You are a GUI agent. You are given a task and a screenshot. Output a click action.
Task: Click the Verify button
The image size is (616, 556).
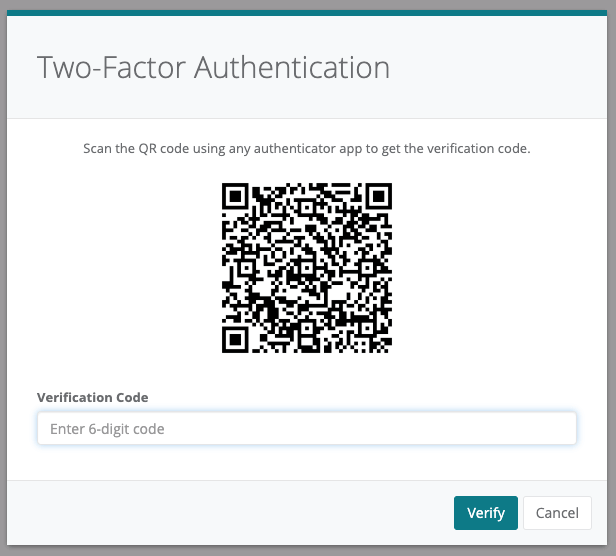485,513
